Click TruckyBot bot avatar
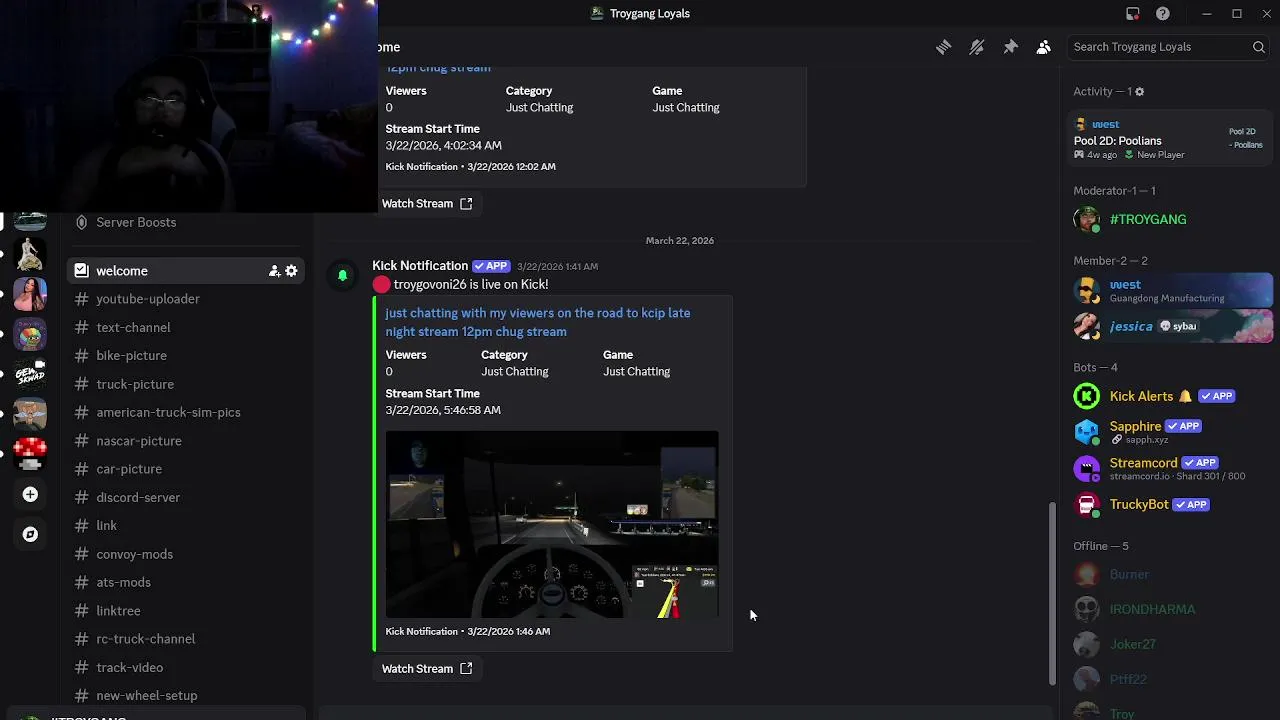The width and height of the screenshot is (1280, 720). tap(1087, 504)
